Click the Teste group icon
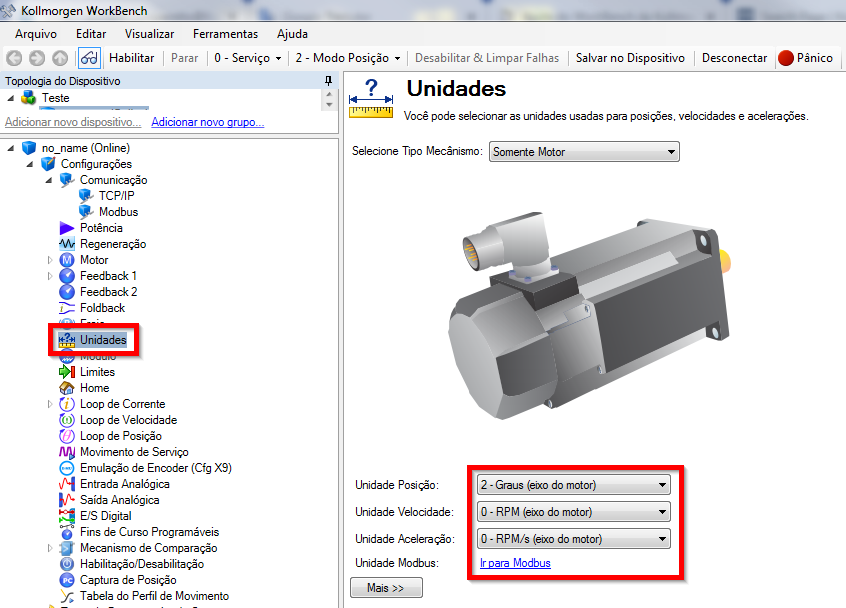 click(29, 98)
